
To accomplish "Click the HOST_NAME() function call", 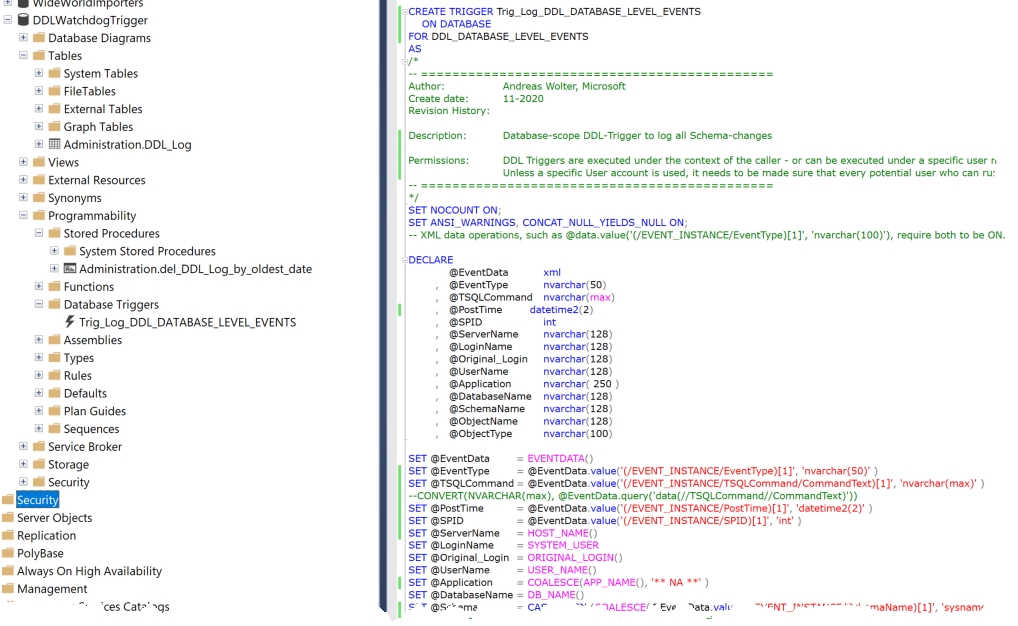I will tap(562, 532).
